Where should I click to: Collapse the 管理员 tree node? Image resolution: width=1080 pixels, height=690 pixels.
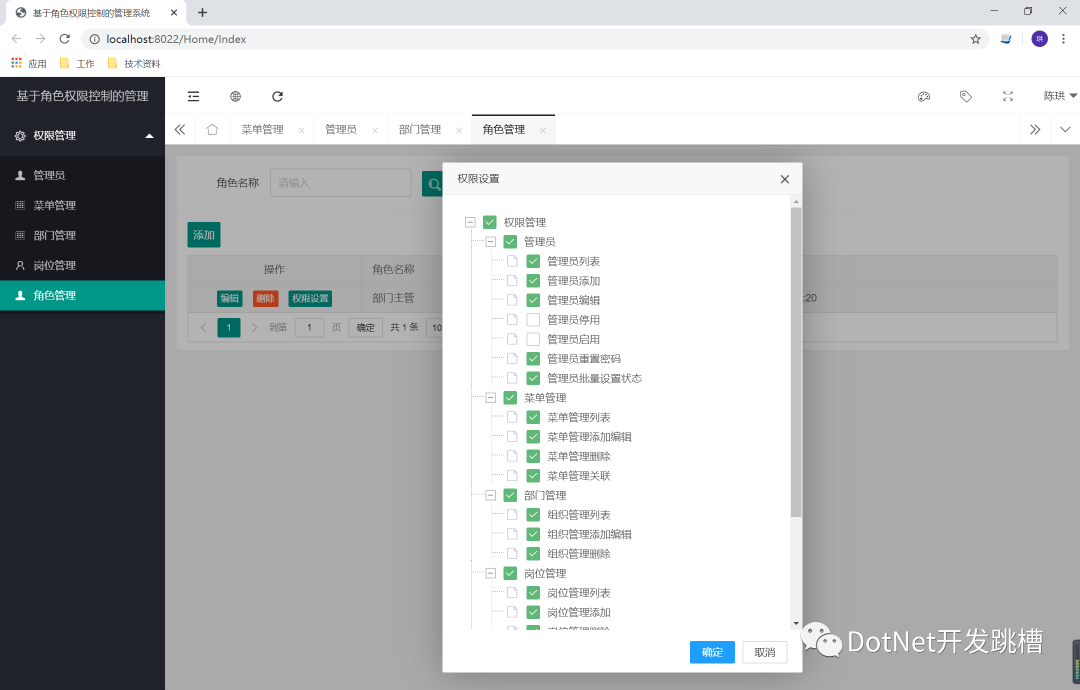coord(491,242)
